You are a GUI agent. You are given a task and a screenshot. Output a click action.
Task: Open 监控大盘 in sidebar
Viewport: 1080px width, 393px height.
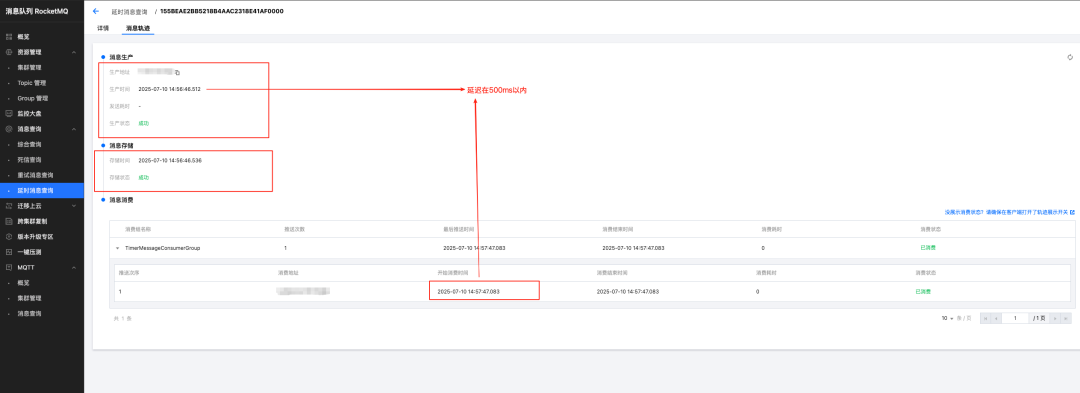[30, 114]
